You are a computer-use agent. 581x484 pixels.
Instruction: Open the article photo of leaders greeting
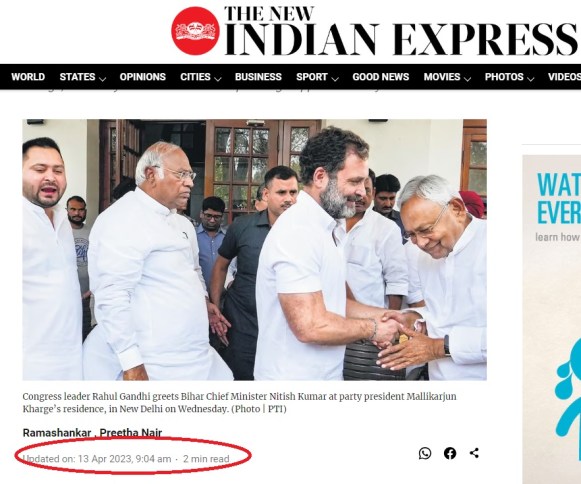coord(255,250)
